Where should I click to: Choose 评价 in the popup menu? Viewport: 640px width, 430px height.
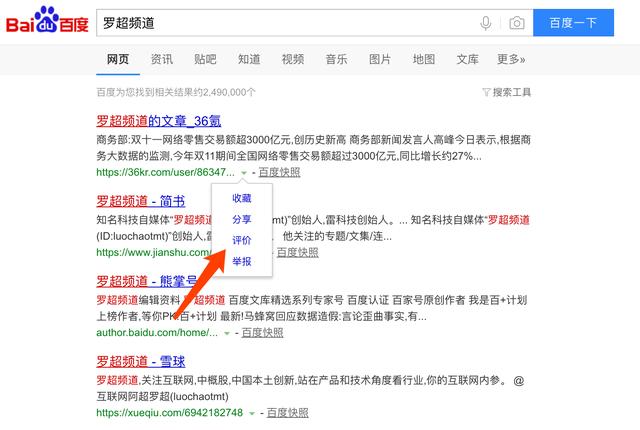(242, 240)
